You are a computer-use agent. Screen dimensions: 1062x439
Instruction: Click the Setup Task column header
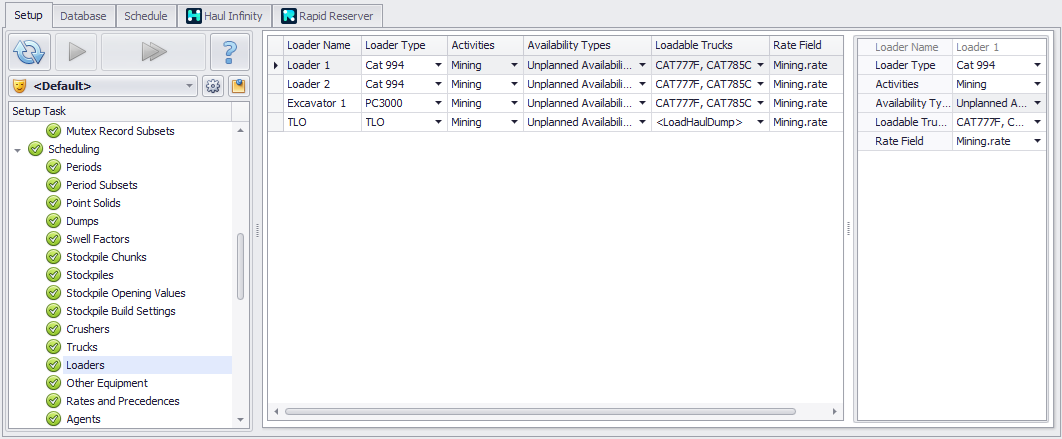pyautogui.click(x=120, y=111)
